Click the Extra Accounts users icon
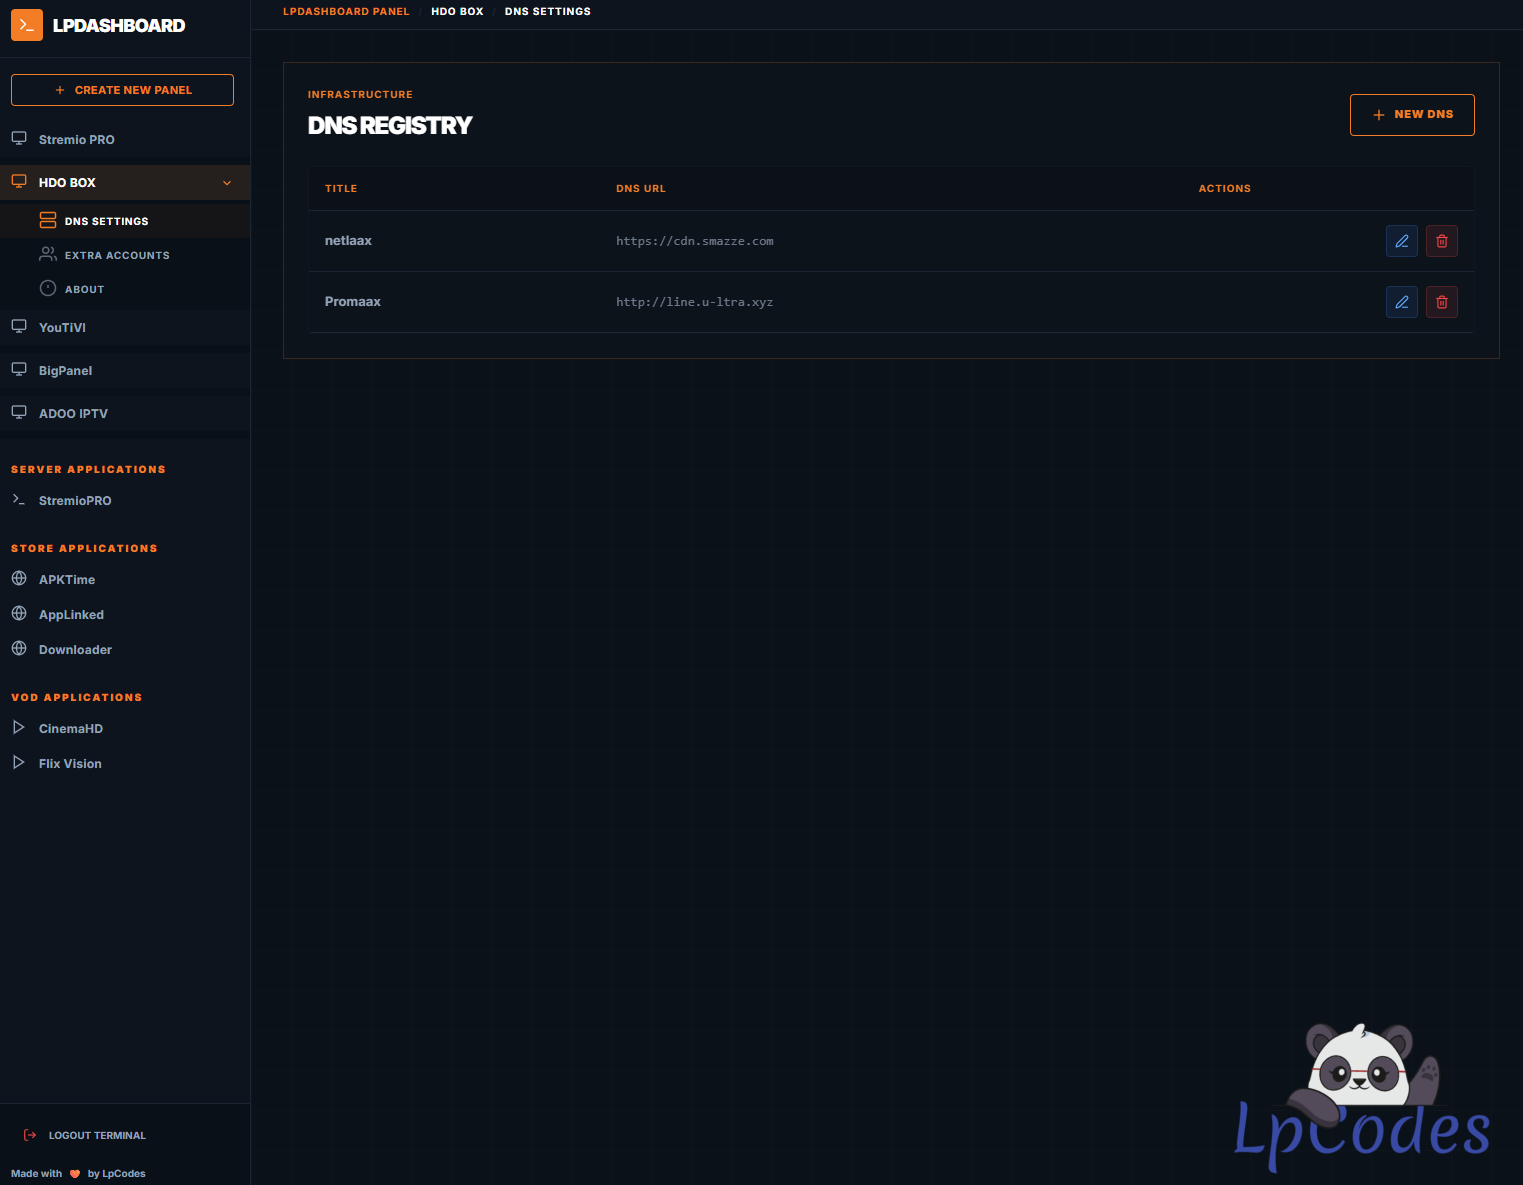 click(x=48, y=255)
